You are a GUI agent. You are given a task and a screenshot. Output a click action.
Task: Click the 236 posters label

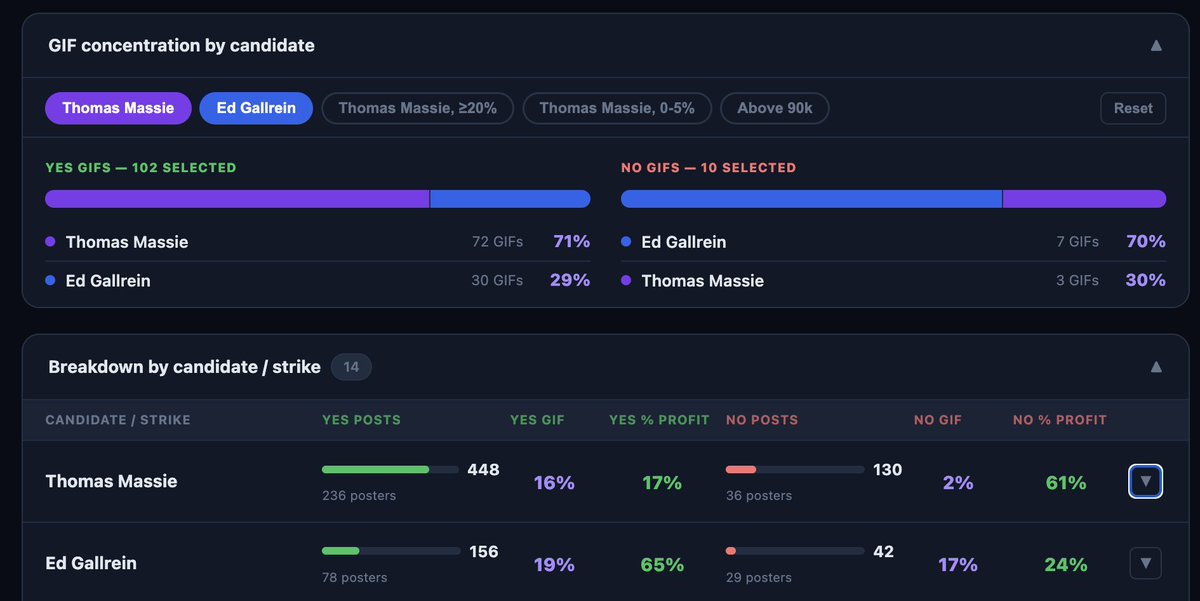tap(359, 495)
